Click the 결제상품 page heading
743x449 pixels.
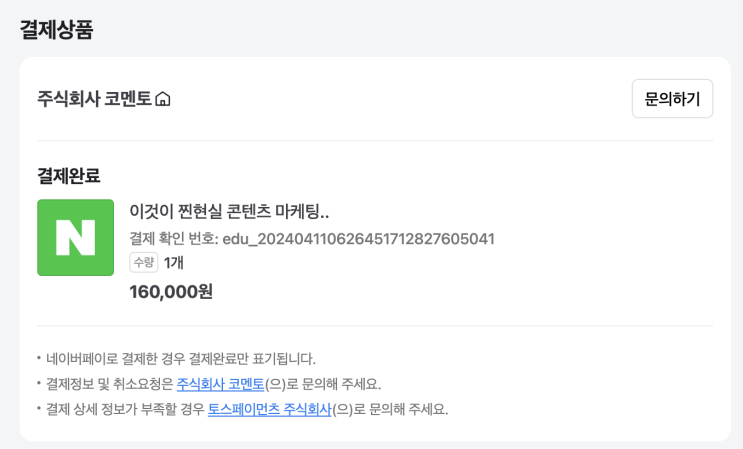point(56,30)
